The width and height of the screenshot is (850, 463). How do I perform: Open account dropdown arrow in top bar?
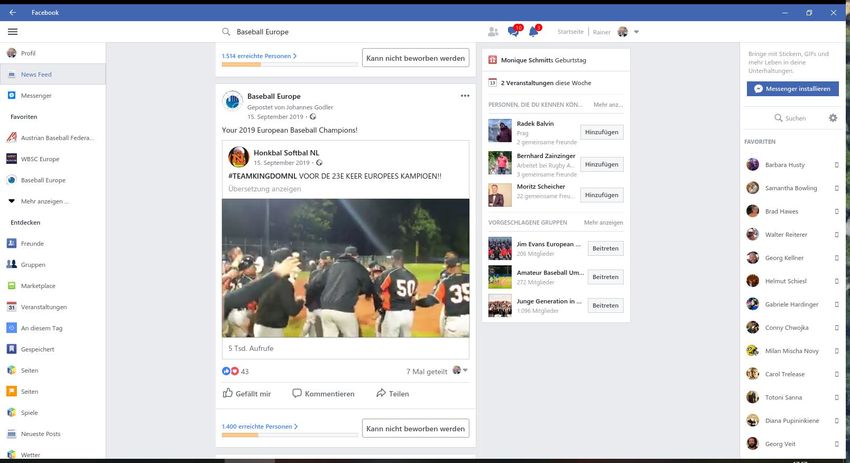(636, 32)
